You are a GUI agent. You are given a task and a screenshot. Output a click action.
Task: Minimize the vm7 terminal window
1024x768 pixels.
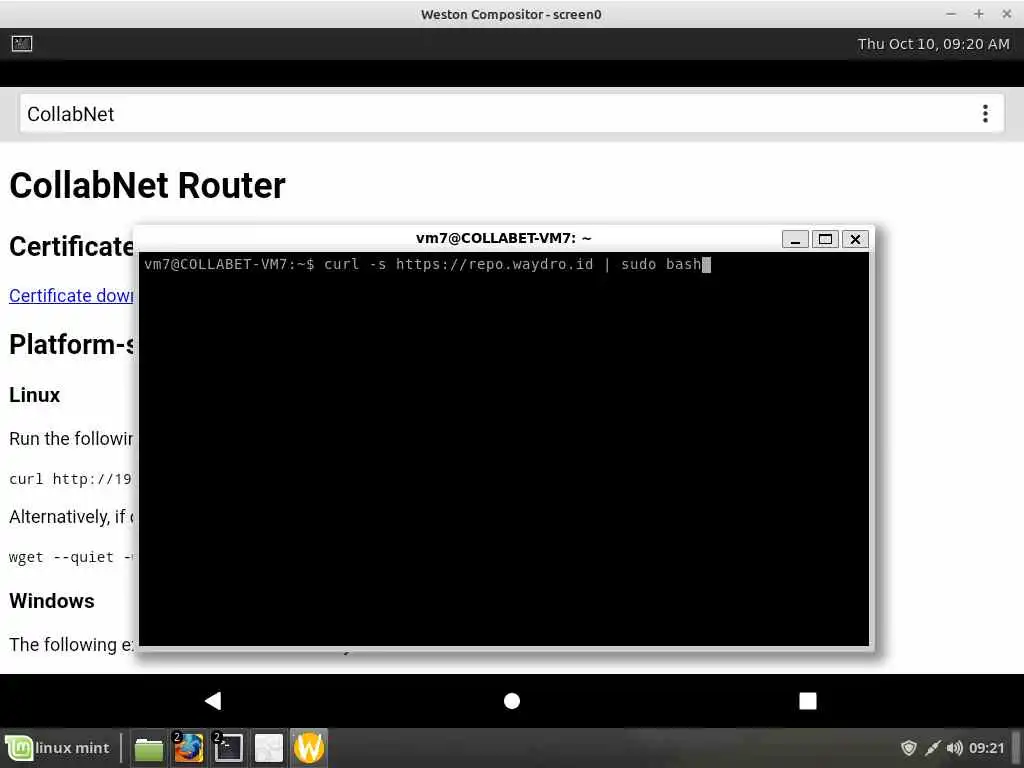pos(795,239)
